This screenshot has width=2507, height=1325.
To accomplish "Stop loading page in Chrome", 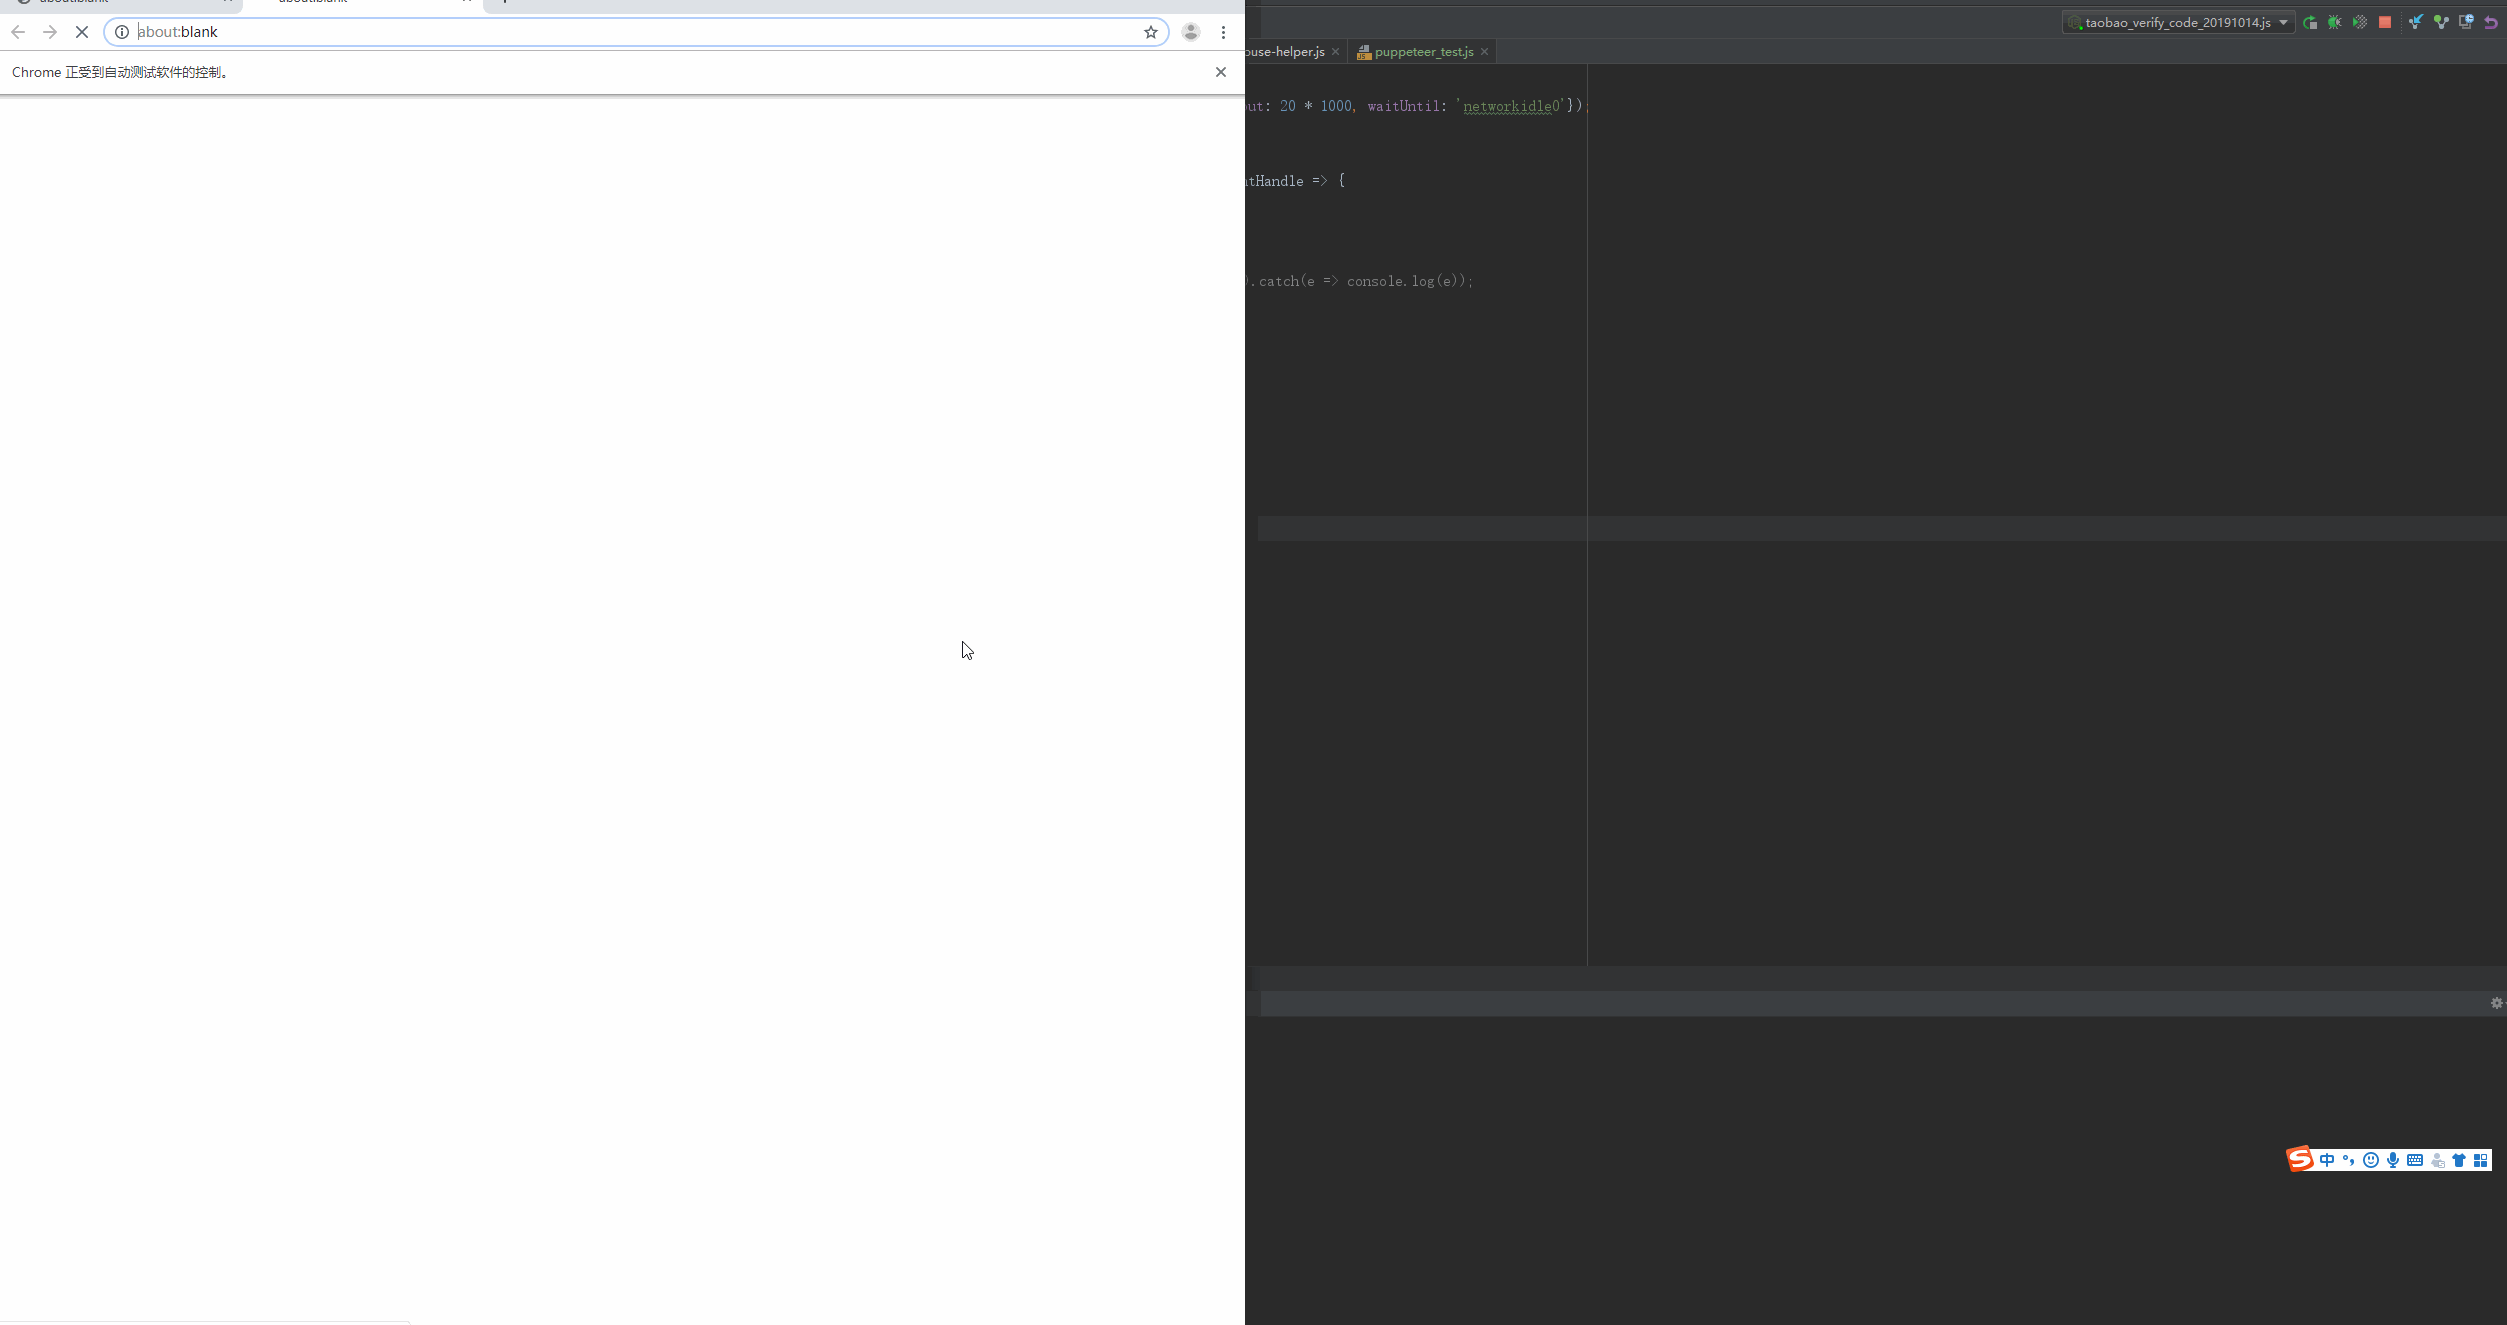I will coord(82,32).
